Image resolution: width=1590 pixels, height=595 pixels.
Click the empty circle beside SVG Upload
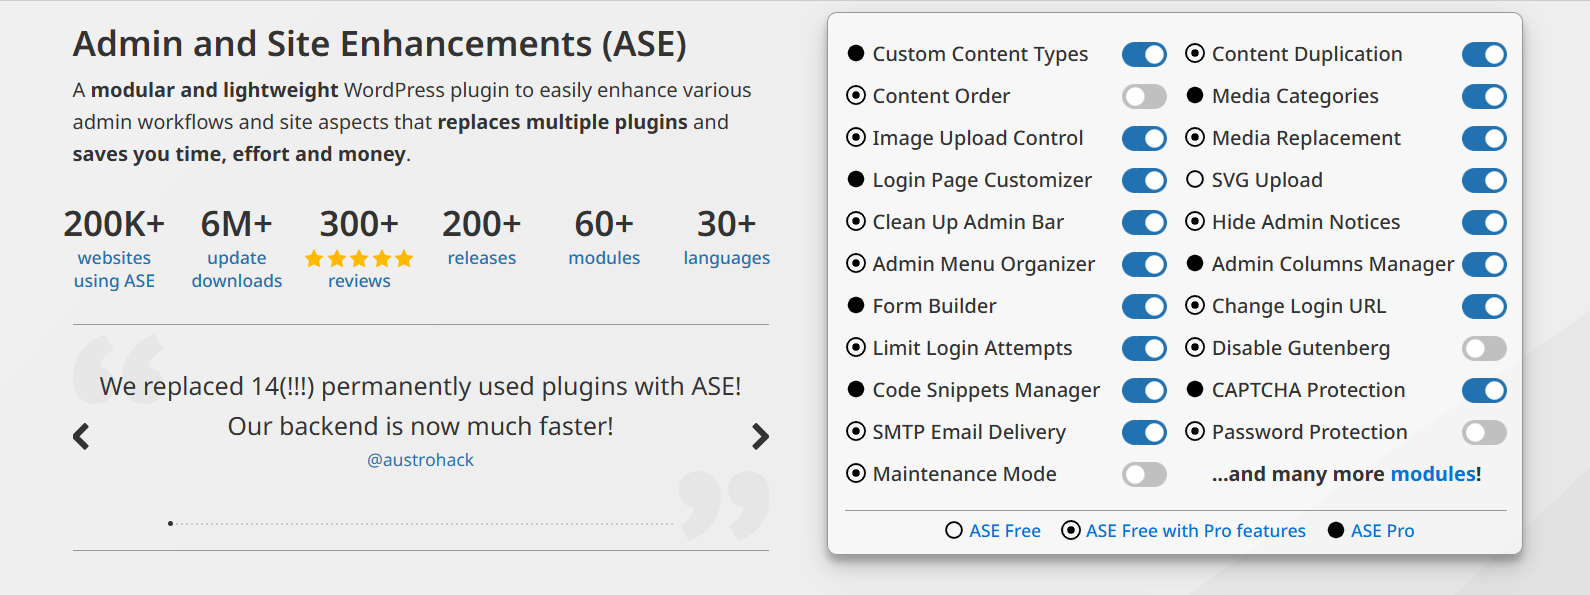click(1195, 180)
